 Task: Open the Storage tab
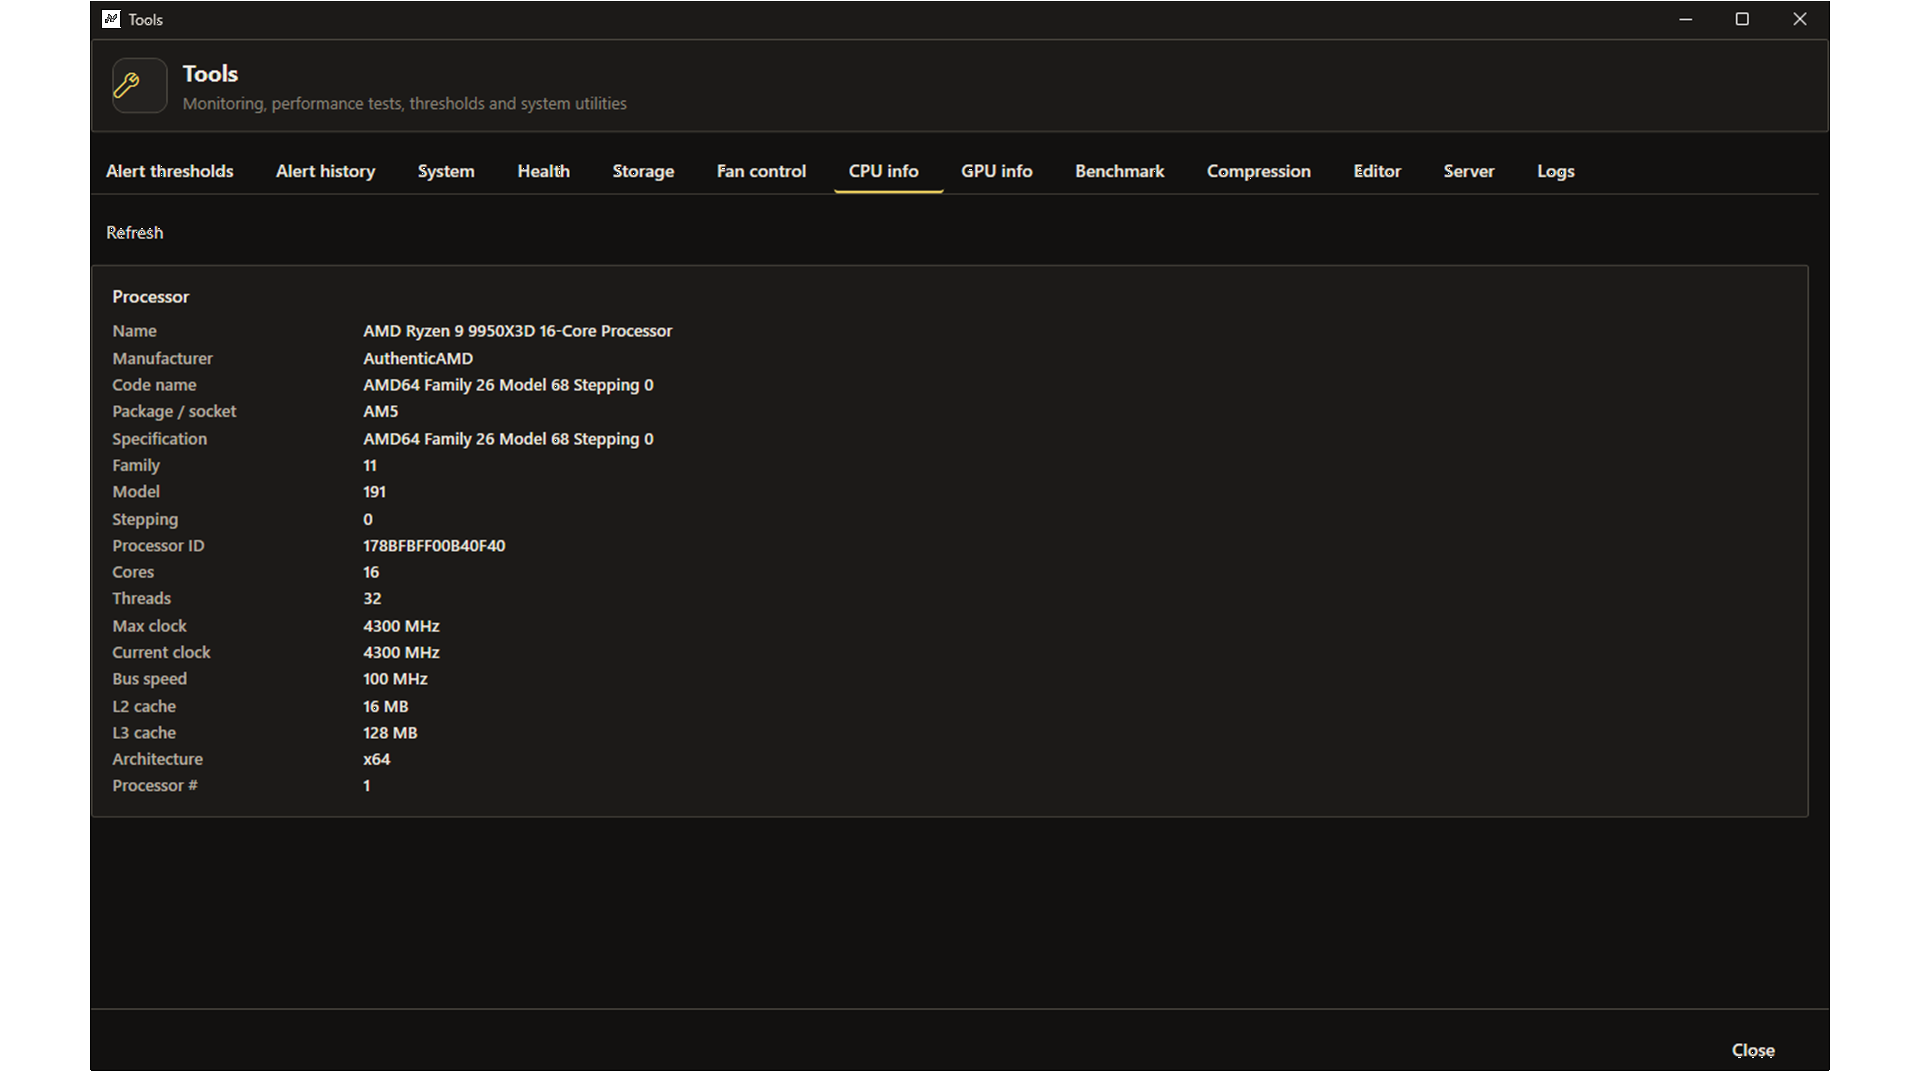643,171
